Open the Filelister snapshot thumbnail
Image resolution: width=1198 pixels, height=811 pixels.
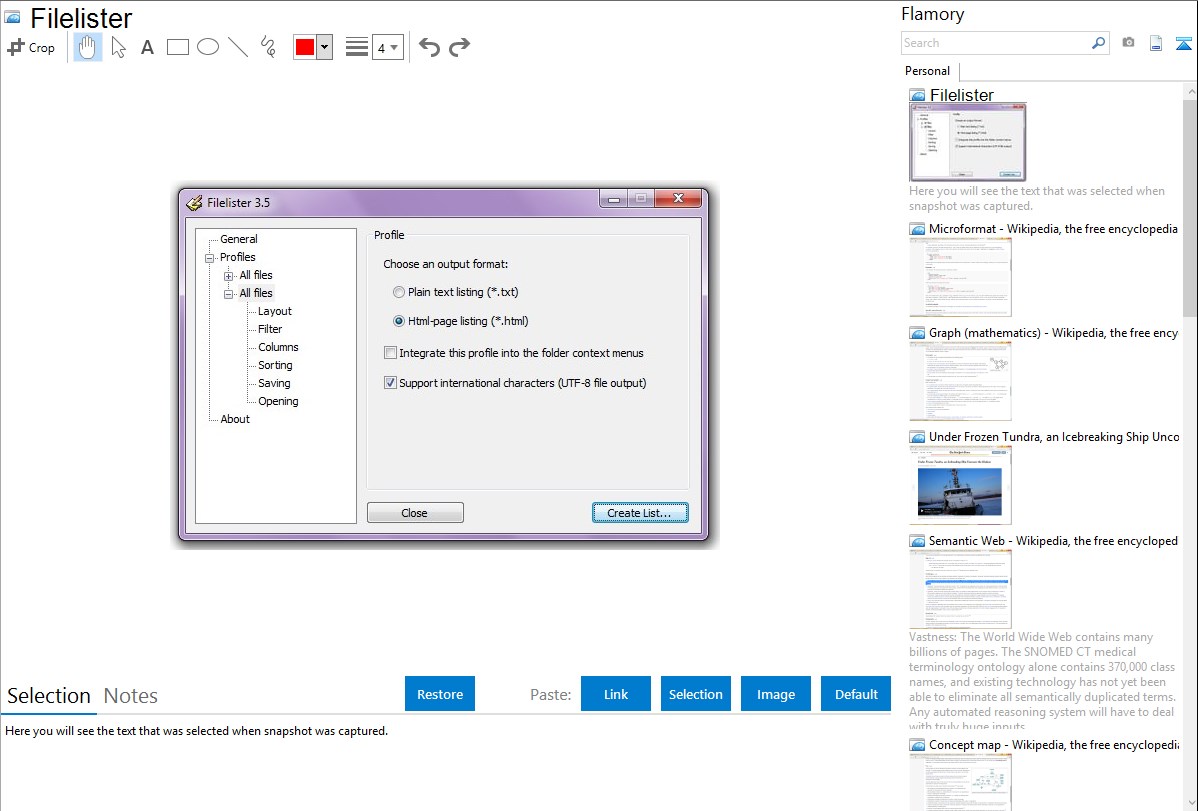967,142
